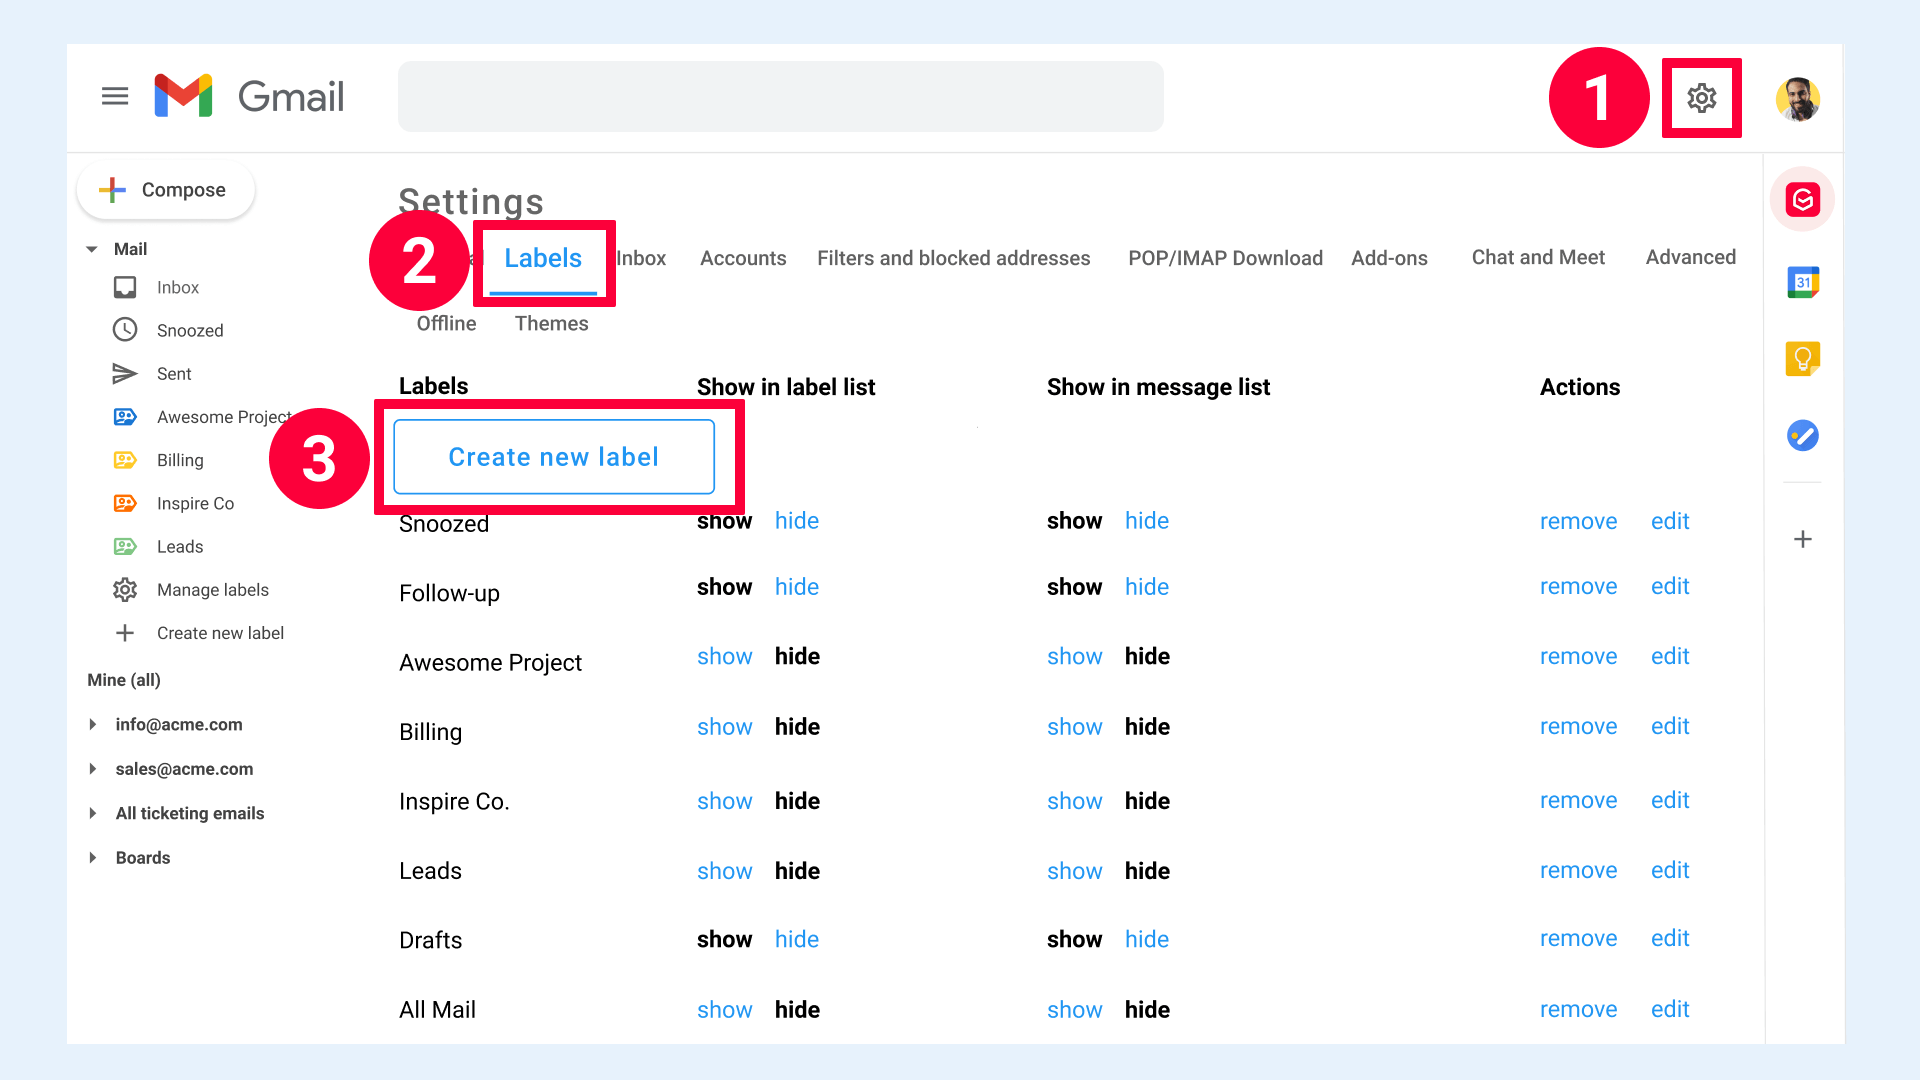Open Google Keep lightbulb icon
Image resolution: width=1920 pixels, height=1080 pixels.
click(x=1802, y=358)
